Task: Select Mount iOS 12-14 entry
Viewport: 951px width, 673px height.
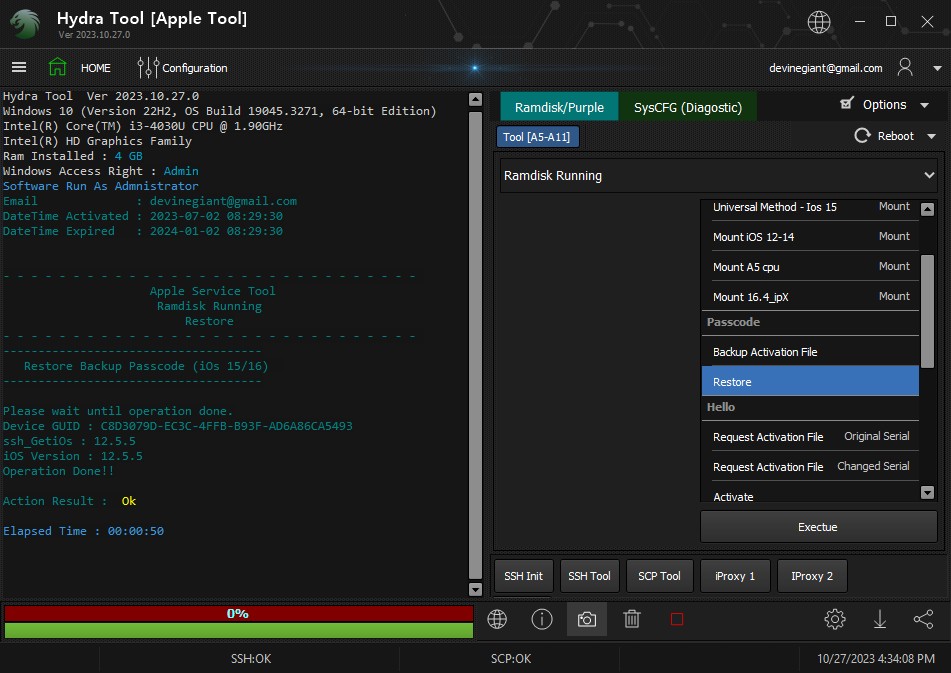Action: (810, 236)
